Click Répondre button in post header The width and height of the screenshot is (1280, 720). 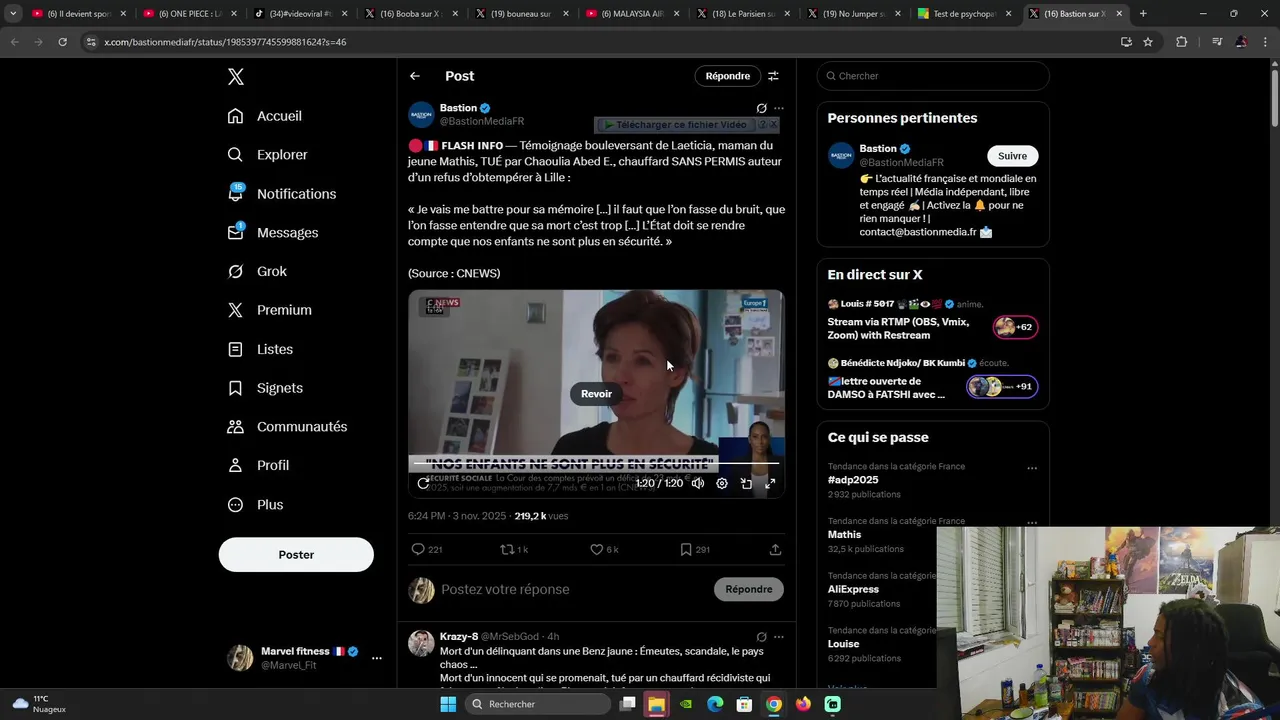coord(727,76)
